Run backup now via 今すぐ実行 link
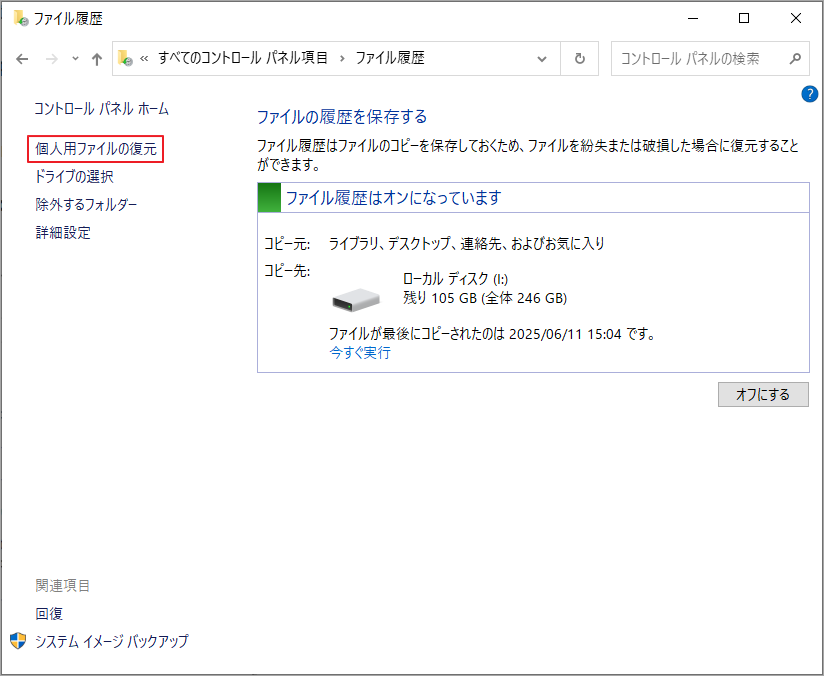Screen dimensions: 824x676 pyautogui.click(x=360, y=352)
